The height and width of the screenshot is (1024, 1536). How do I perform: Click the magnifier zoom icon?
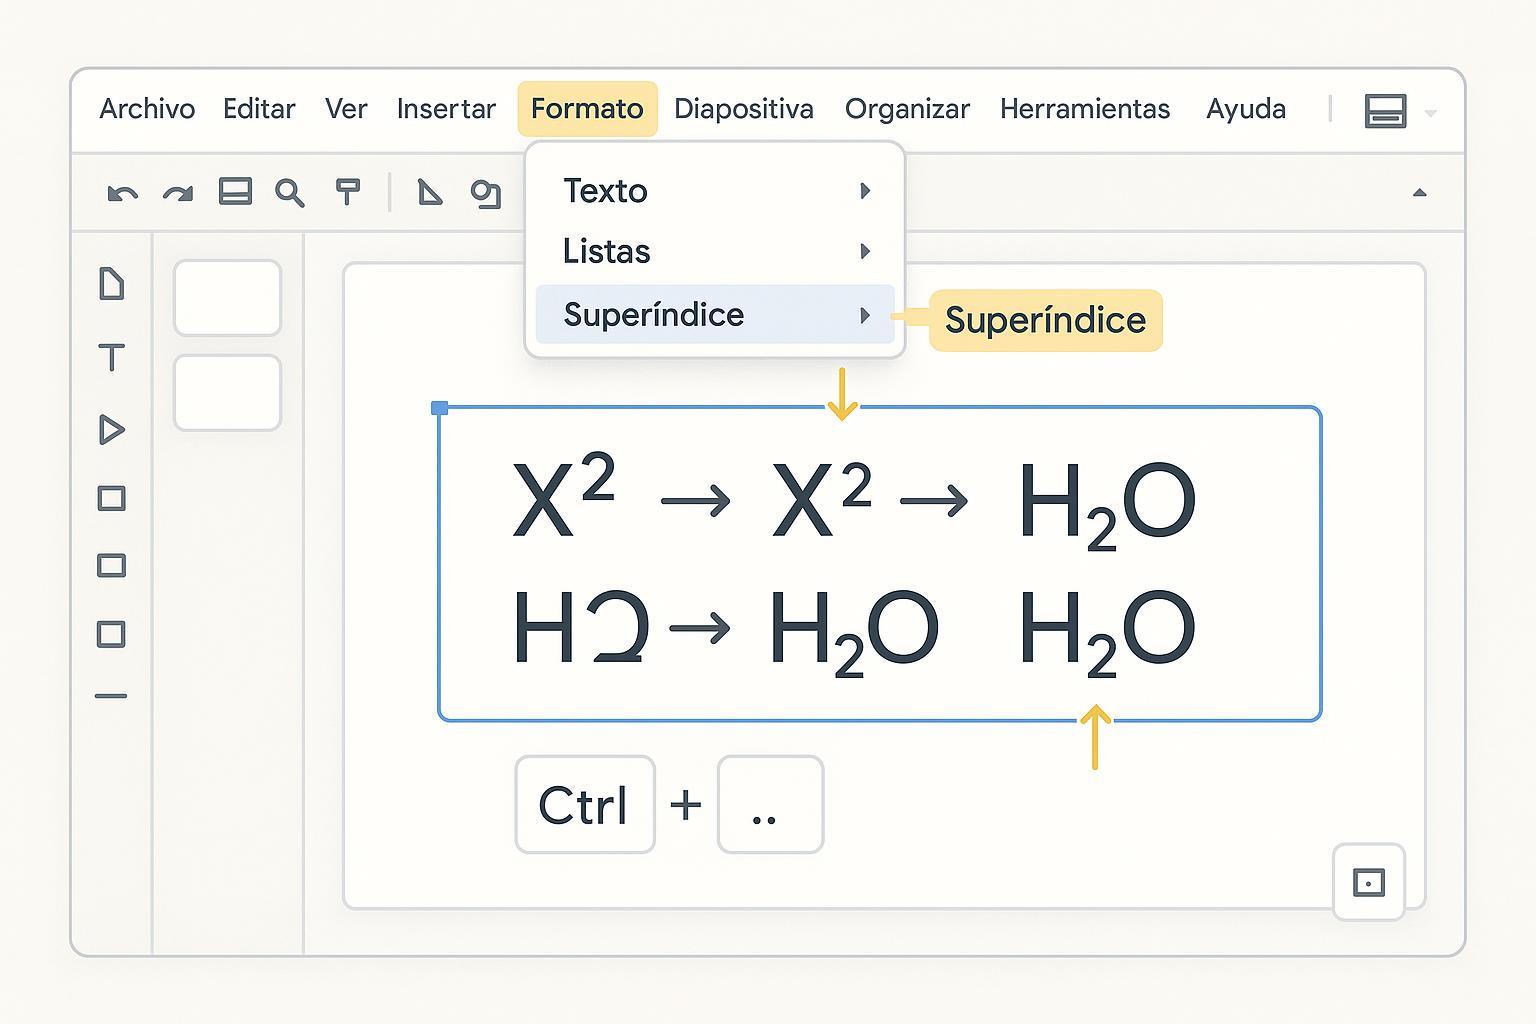(x=290, y=193)
